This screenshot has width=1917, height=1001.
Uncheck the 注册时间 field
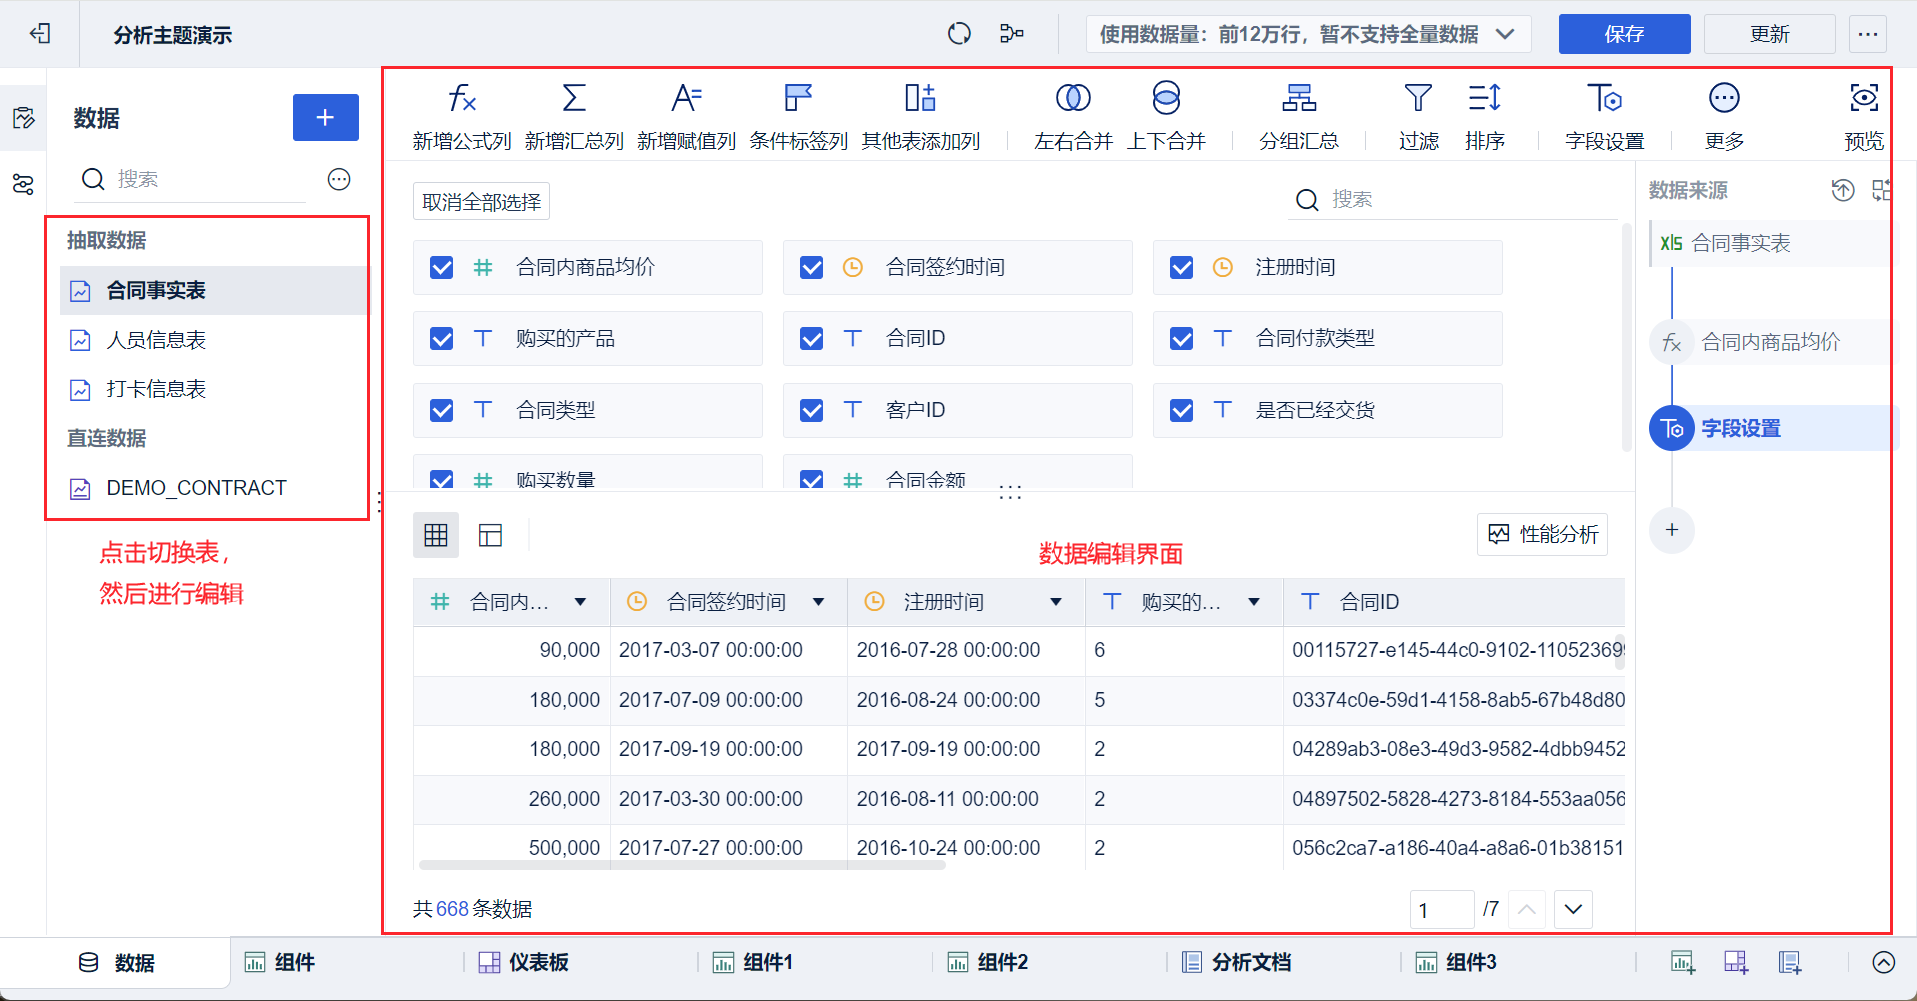point(1181,267)
